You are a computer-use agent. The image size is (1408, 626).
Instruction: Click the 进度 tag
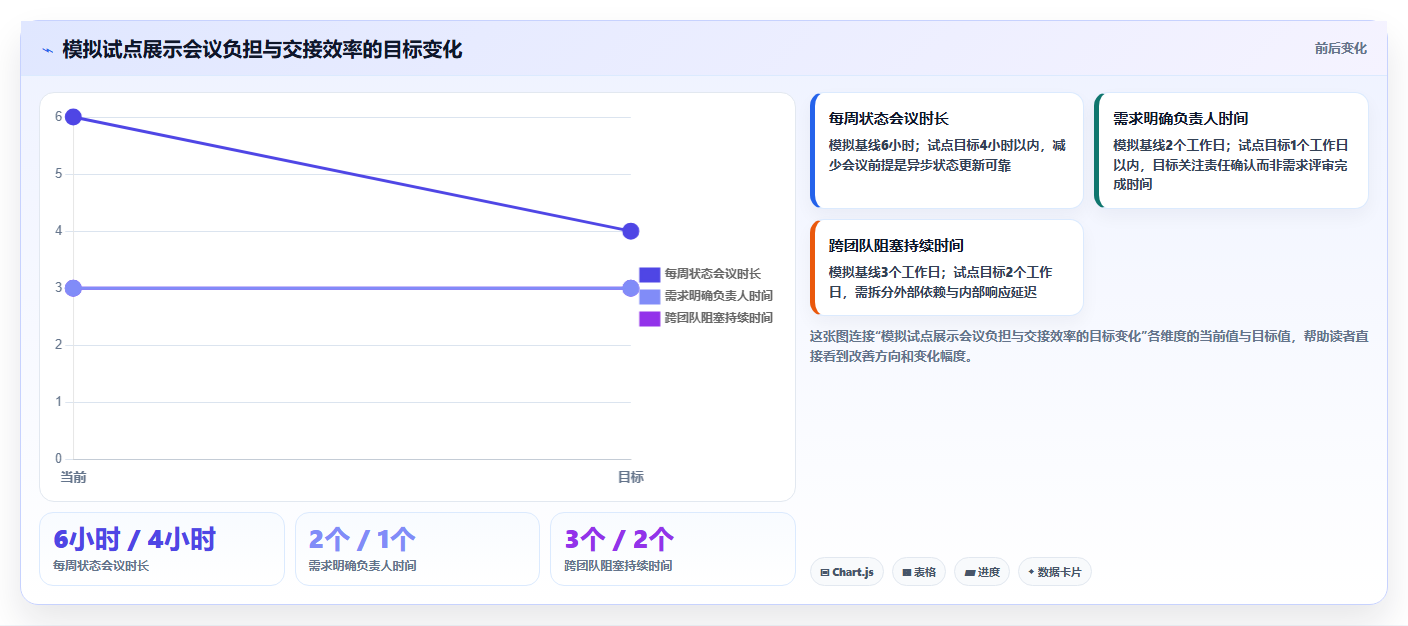pyautogui.click(x=982, y=572)
